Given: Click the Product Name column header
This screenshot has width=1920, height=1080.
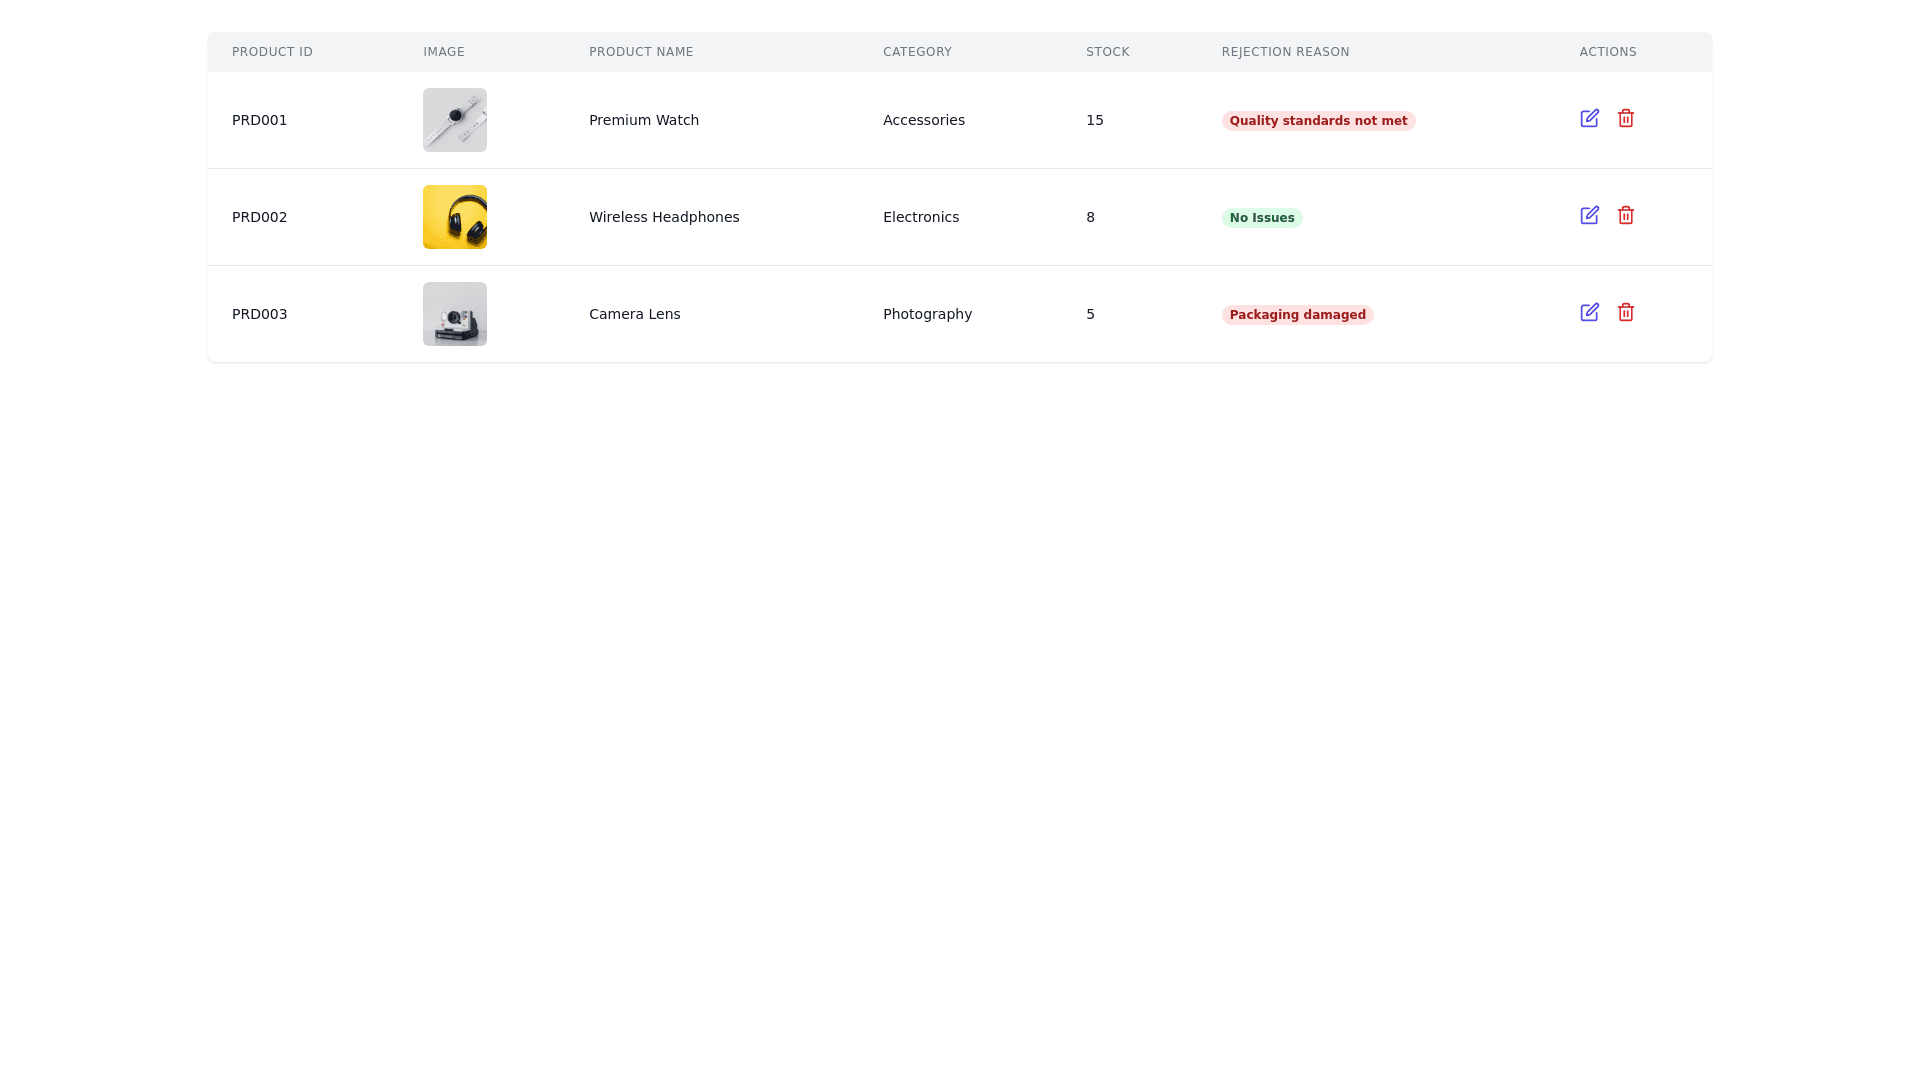Looking at the screenshot, I should click(x=641, y=52).
